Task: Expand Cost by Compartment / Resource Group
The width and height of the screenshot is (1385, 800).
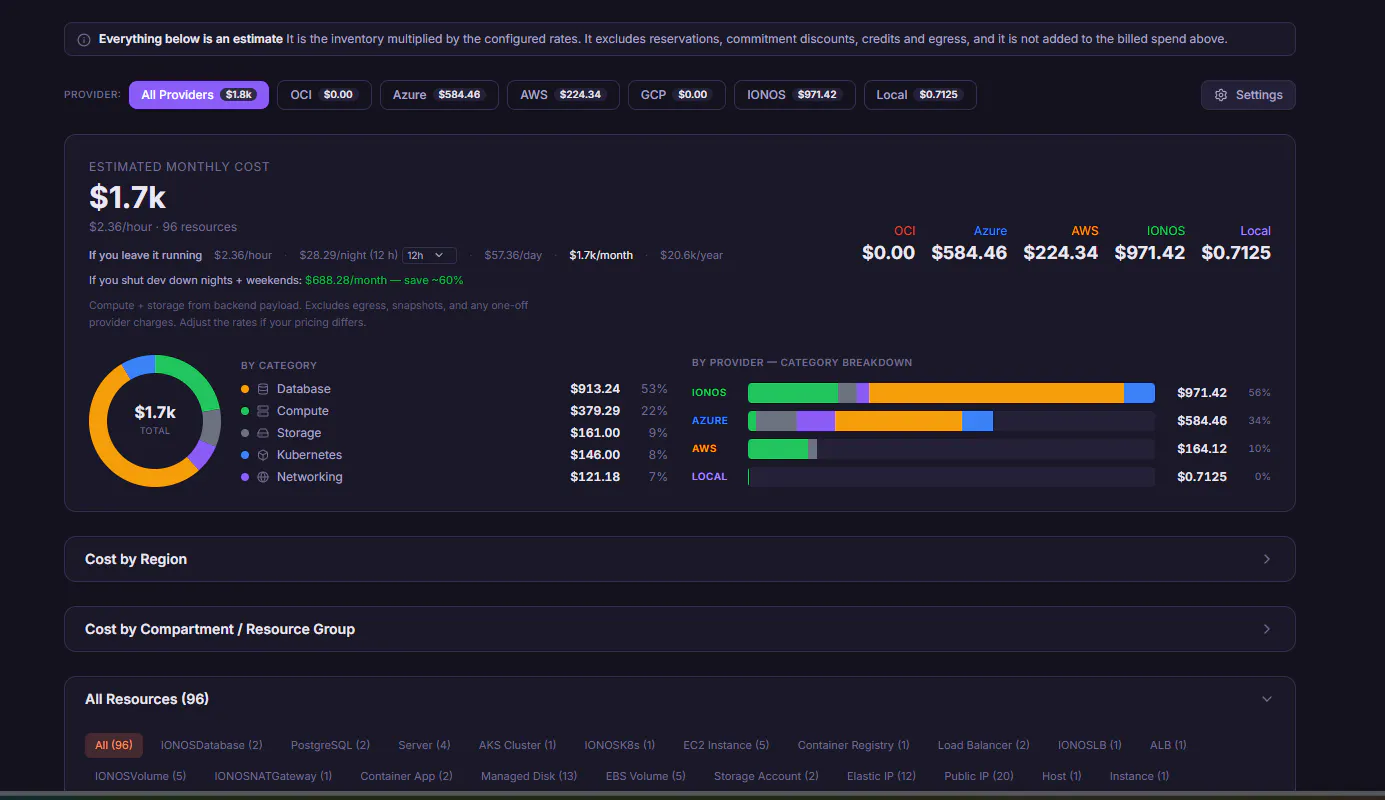Action: click(680, 629)
